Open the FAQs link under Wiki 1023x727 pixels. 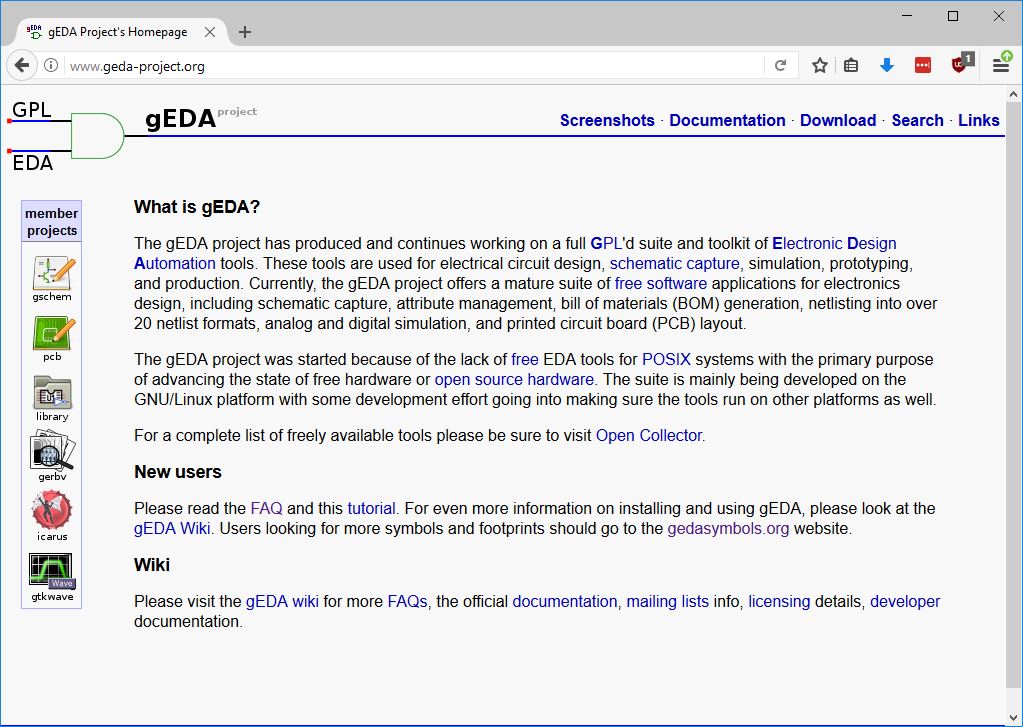(x=408, y=602)
